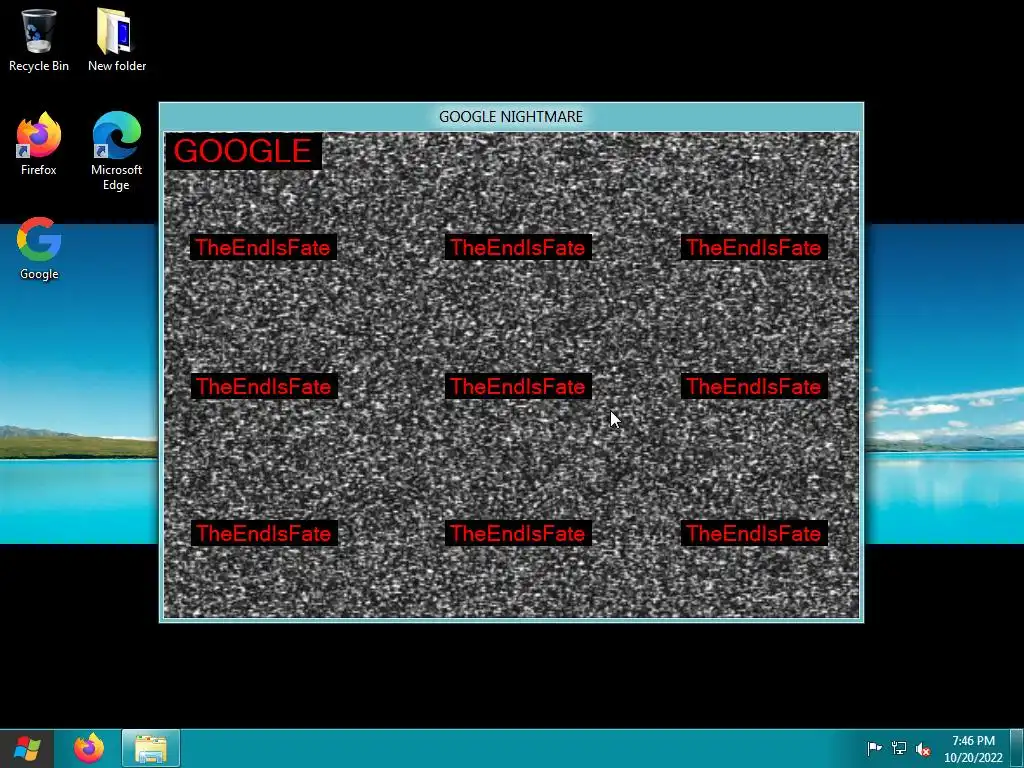This screenshot has width=1024, height=768.
Task: Click the GOOGLE NIGHTMARE window title bar
Action: [511, 117]
